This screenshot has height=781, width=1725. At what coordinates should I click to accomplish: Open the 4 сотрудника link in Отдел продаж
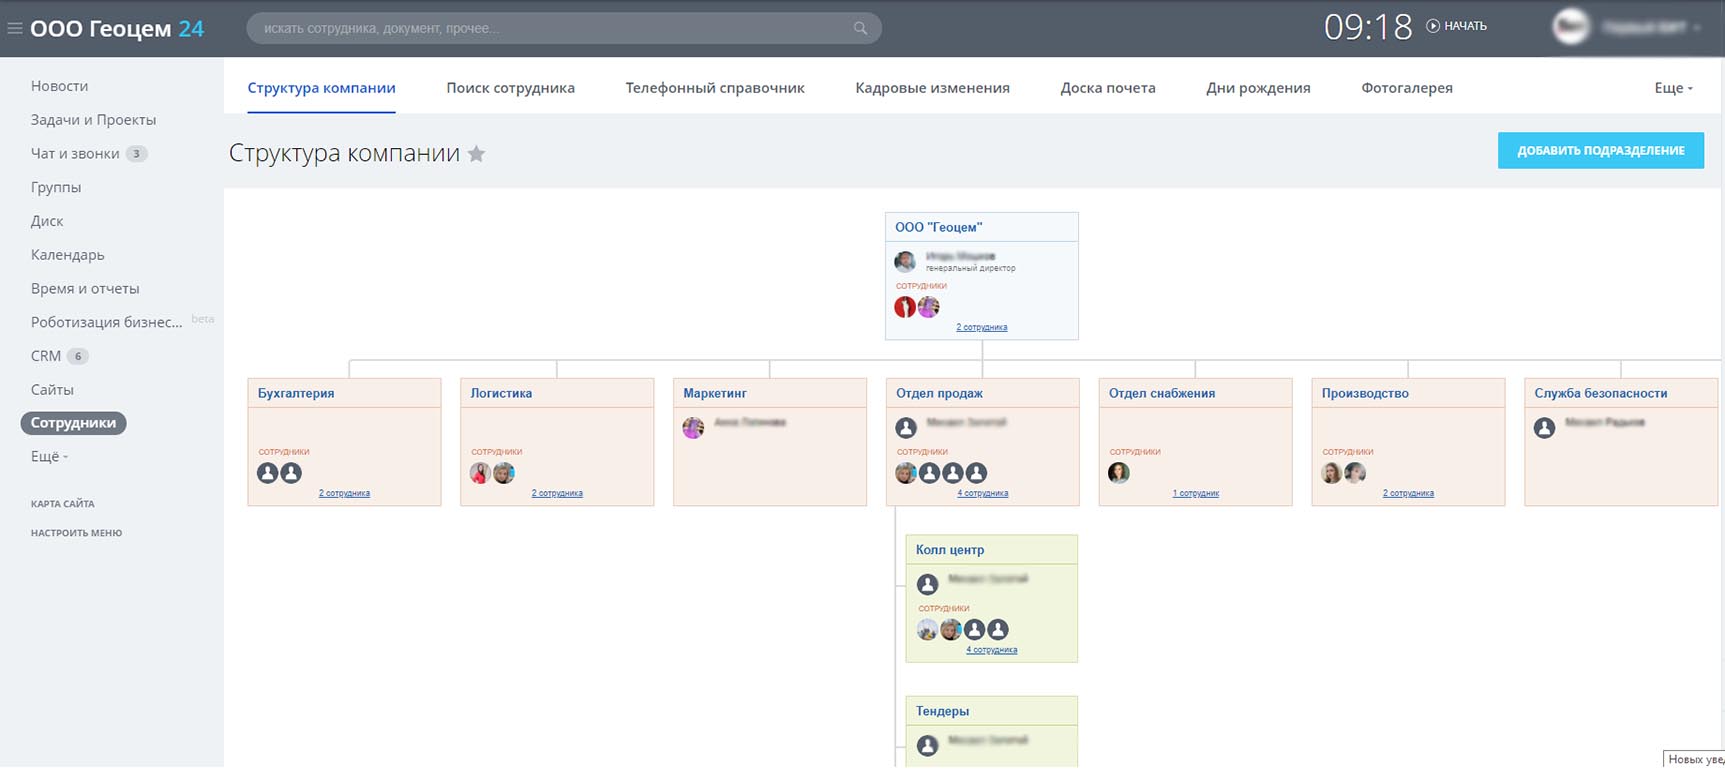[982, 493]
